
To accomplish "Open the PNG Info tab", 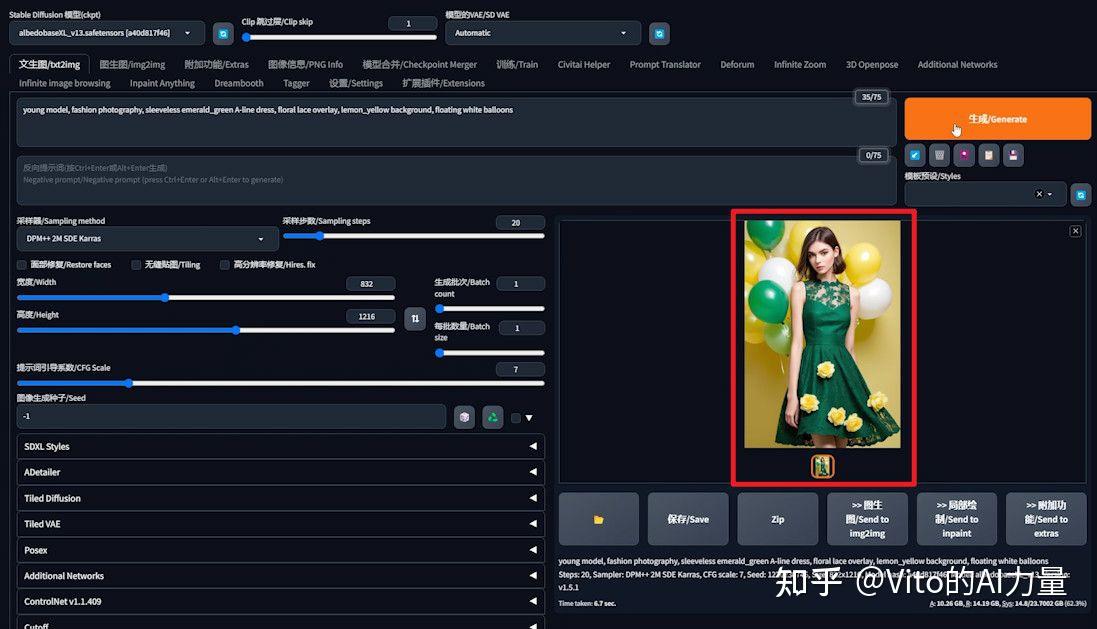I will point(305,64).
